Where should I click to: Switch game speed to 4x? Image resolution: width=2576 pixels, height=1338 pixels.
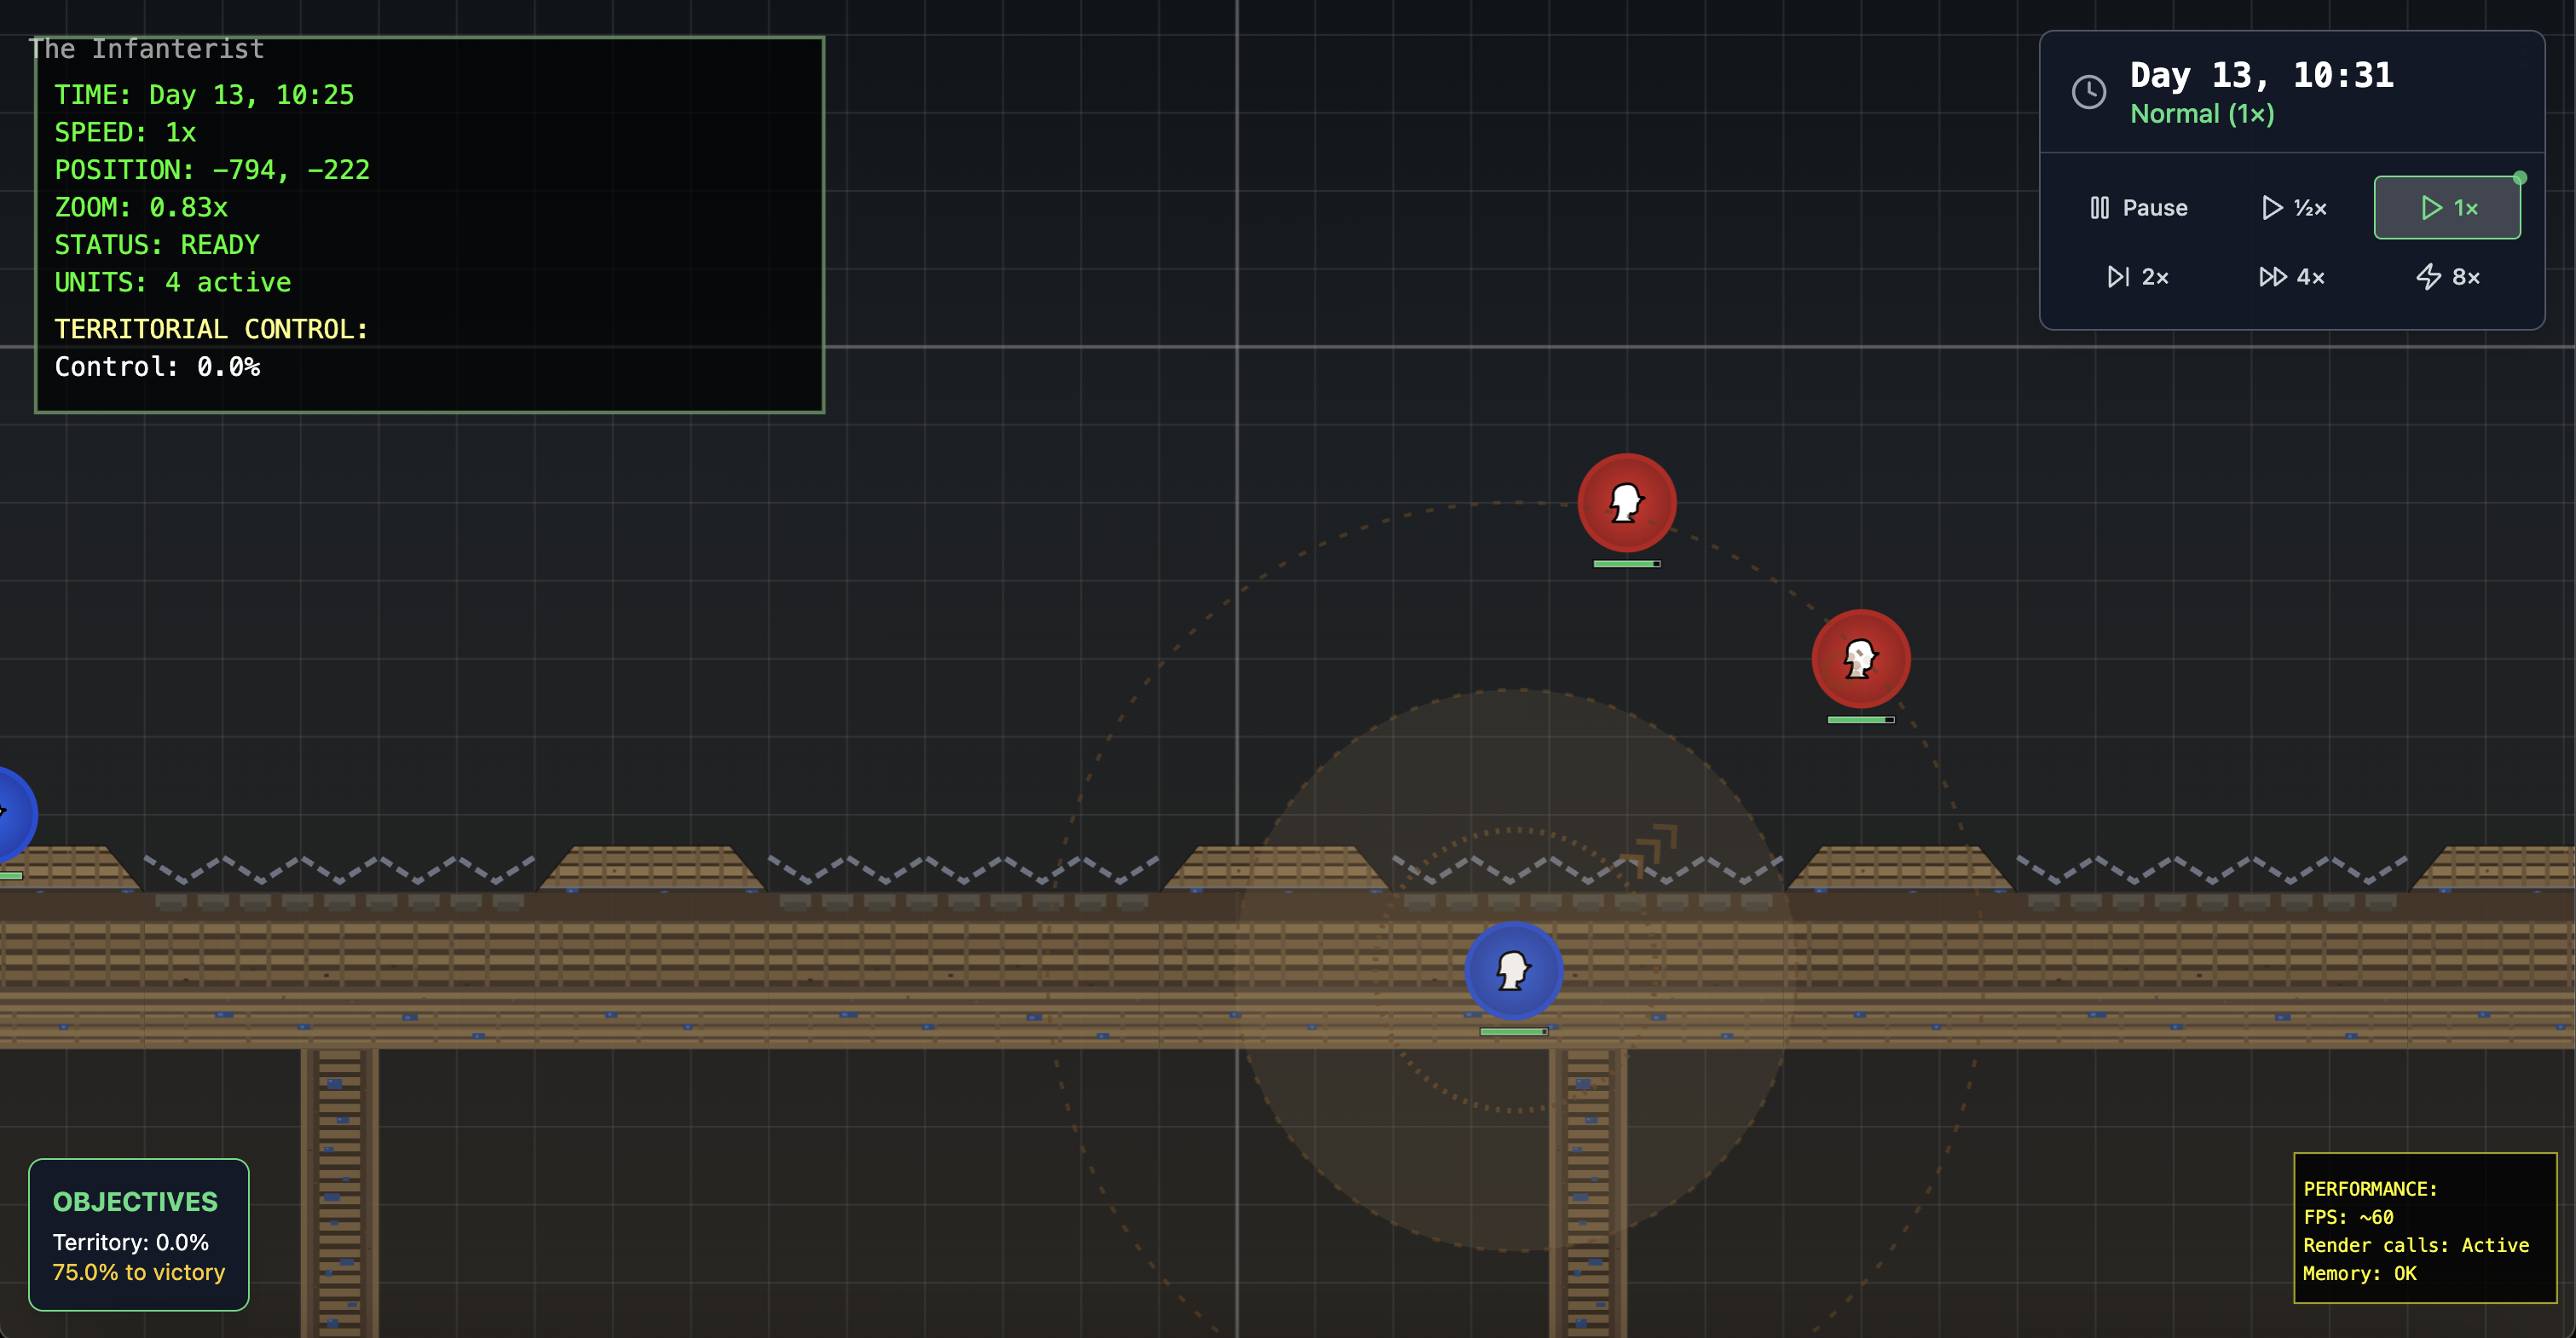click(x=2293, y=277)
